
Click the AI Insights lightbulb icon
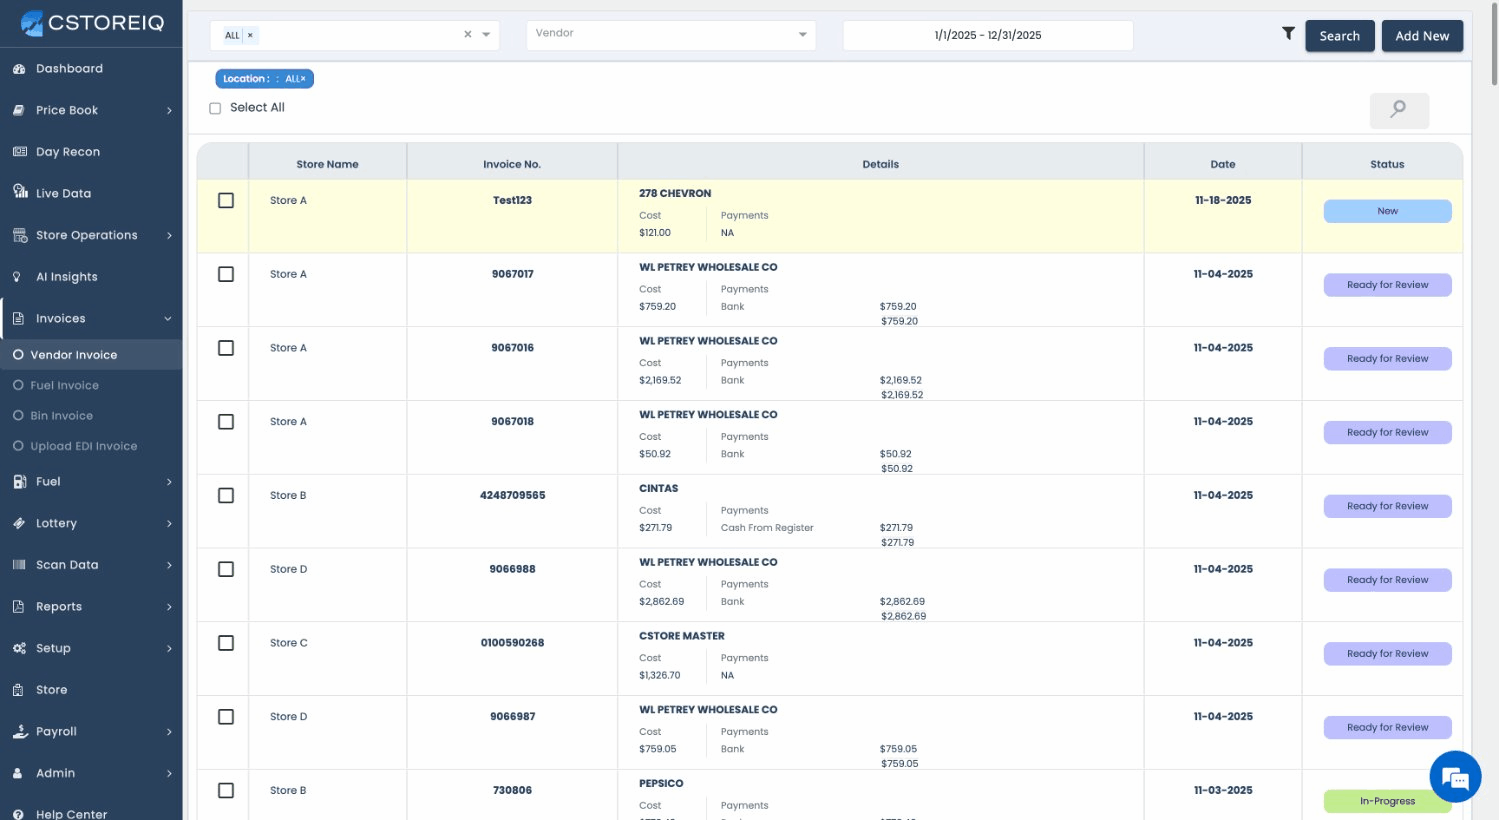pyautogui.click(x=18, y=277)
